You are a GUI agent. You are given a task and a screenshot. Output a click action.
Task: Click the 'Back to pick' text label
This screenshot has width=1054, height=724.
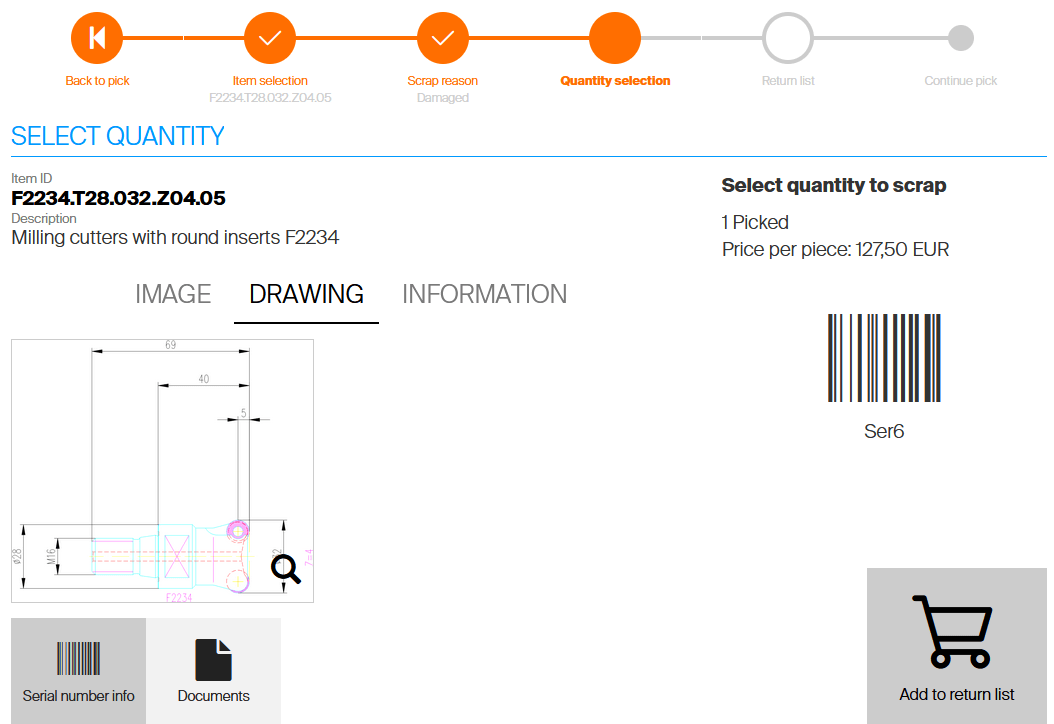tap(97, 81)
